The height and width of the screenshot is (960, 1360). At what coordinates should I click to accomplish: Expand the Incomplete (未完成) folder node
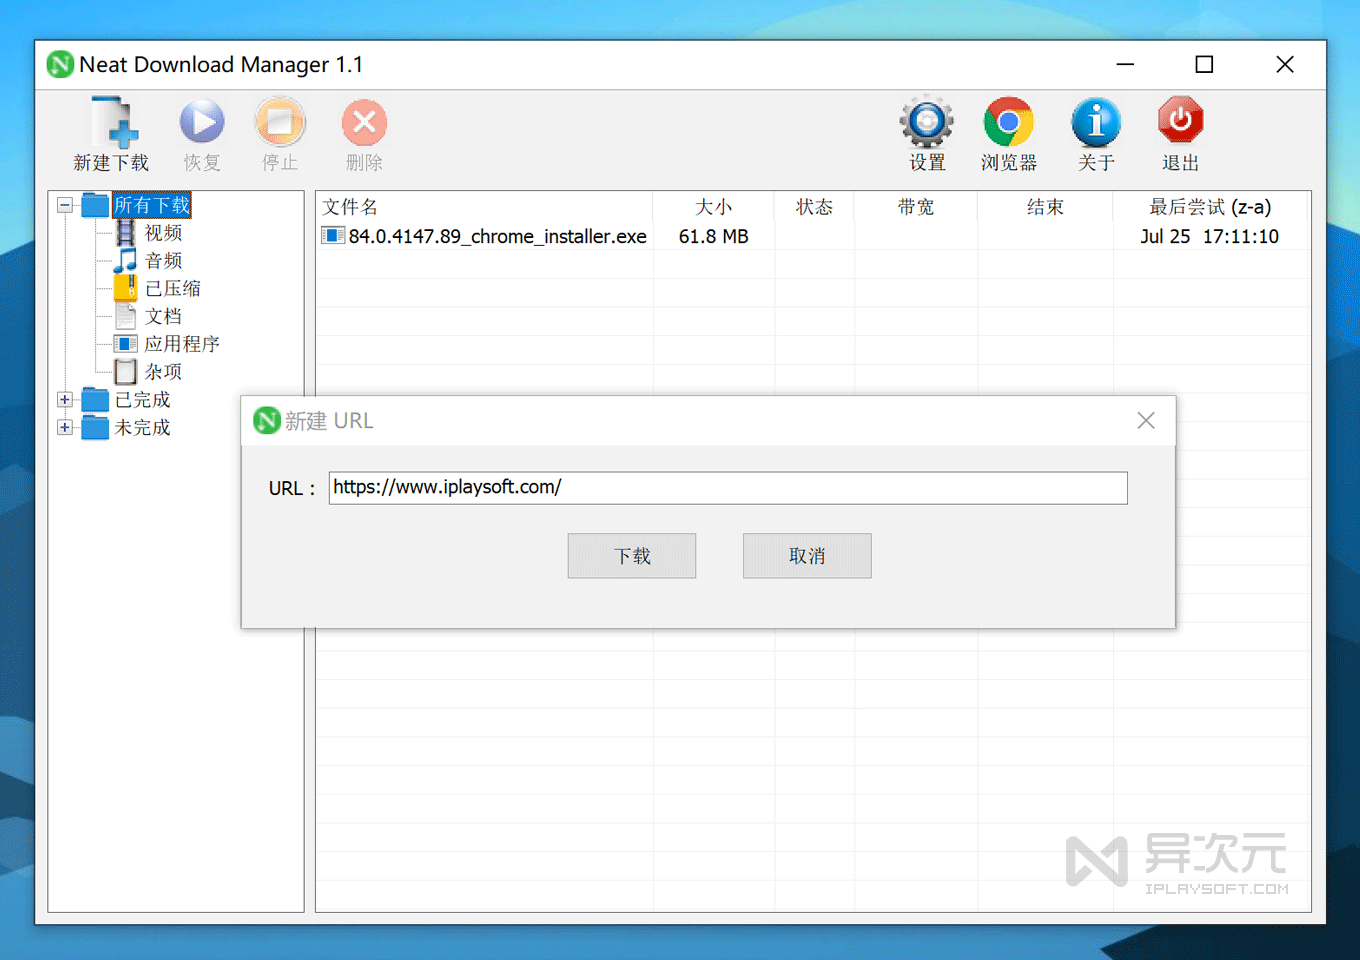(65, 428)
